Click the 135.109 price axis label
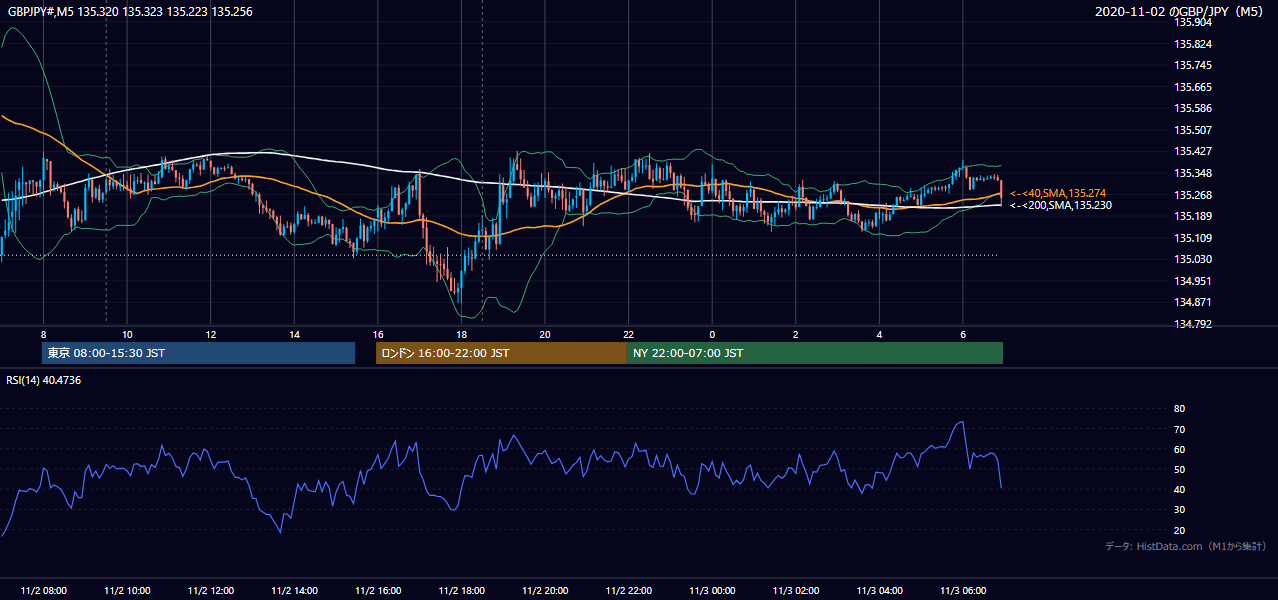Image resolution: width=1278 pixels, height=600 pixels. coord(1192,238)
